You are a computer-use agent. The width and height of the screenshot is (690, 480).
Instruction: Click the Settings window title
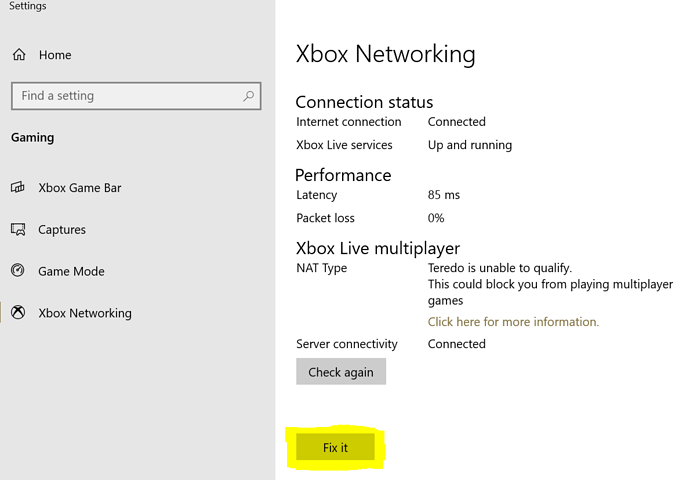[x=28, y=6]
